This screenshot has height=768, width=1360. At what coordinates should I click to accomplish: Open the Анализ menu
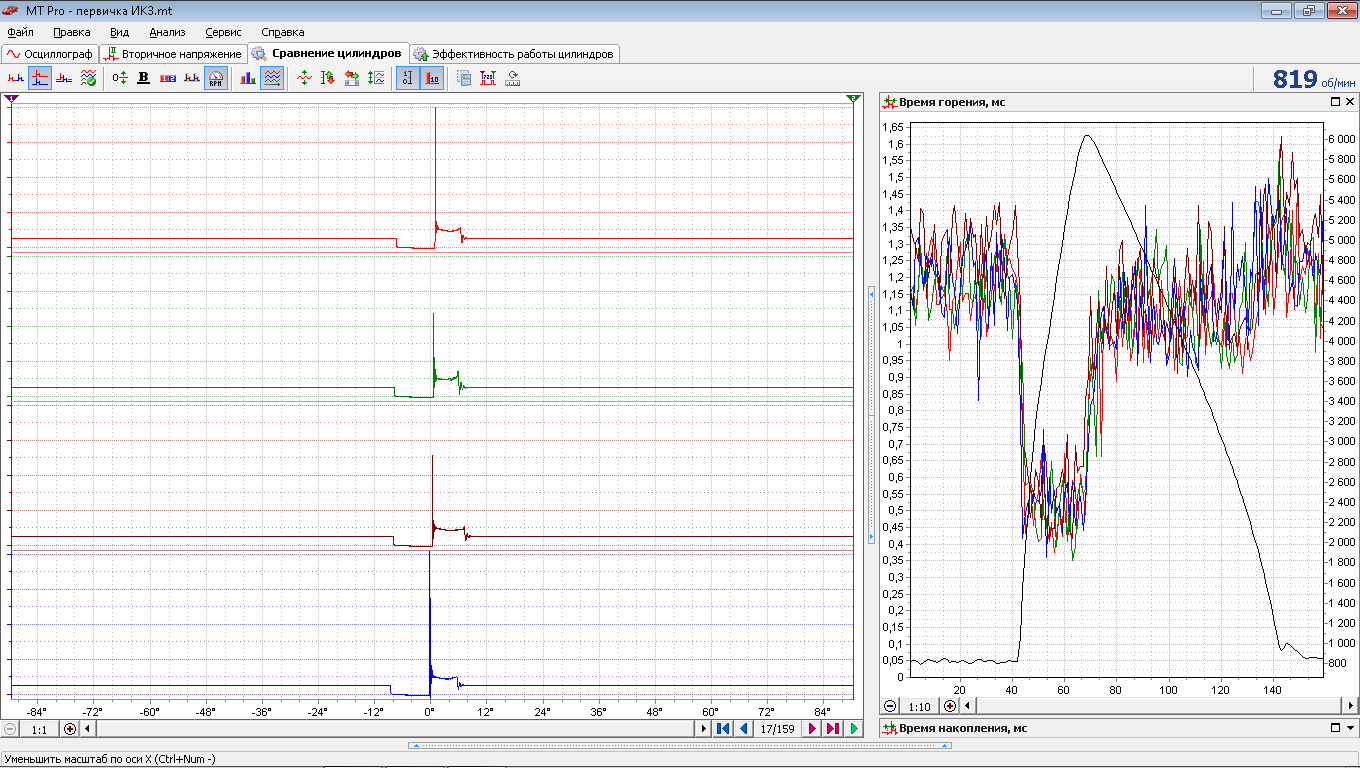tap(167, 32)
